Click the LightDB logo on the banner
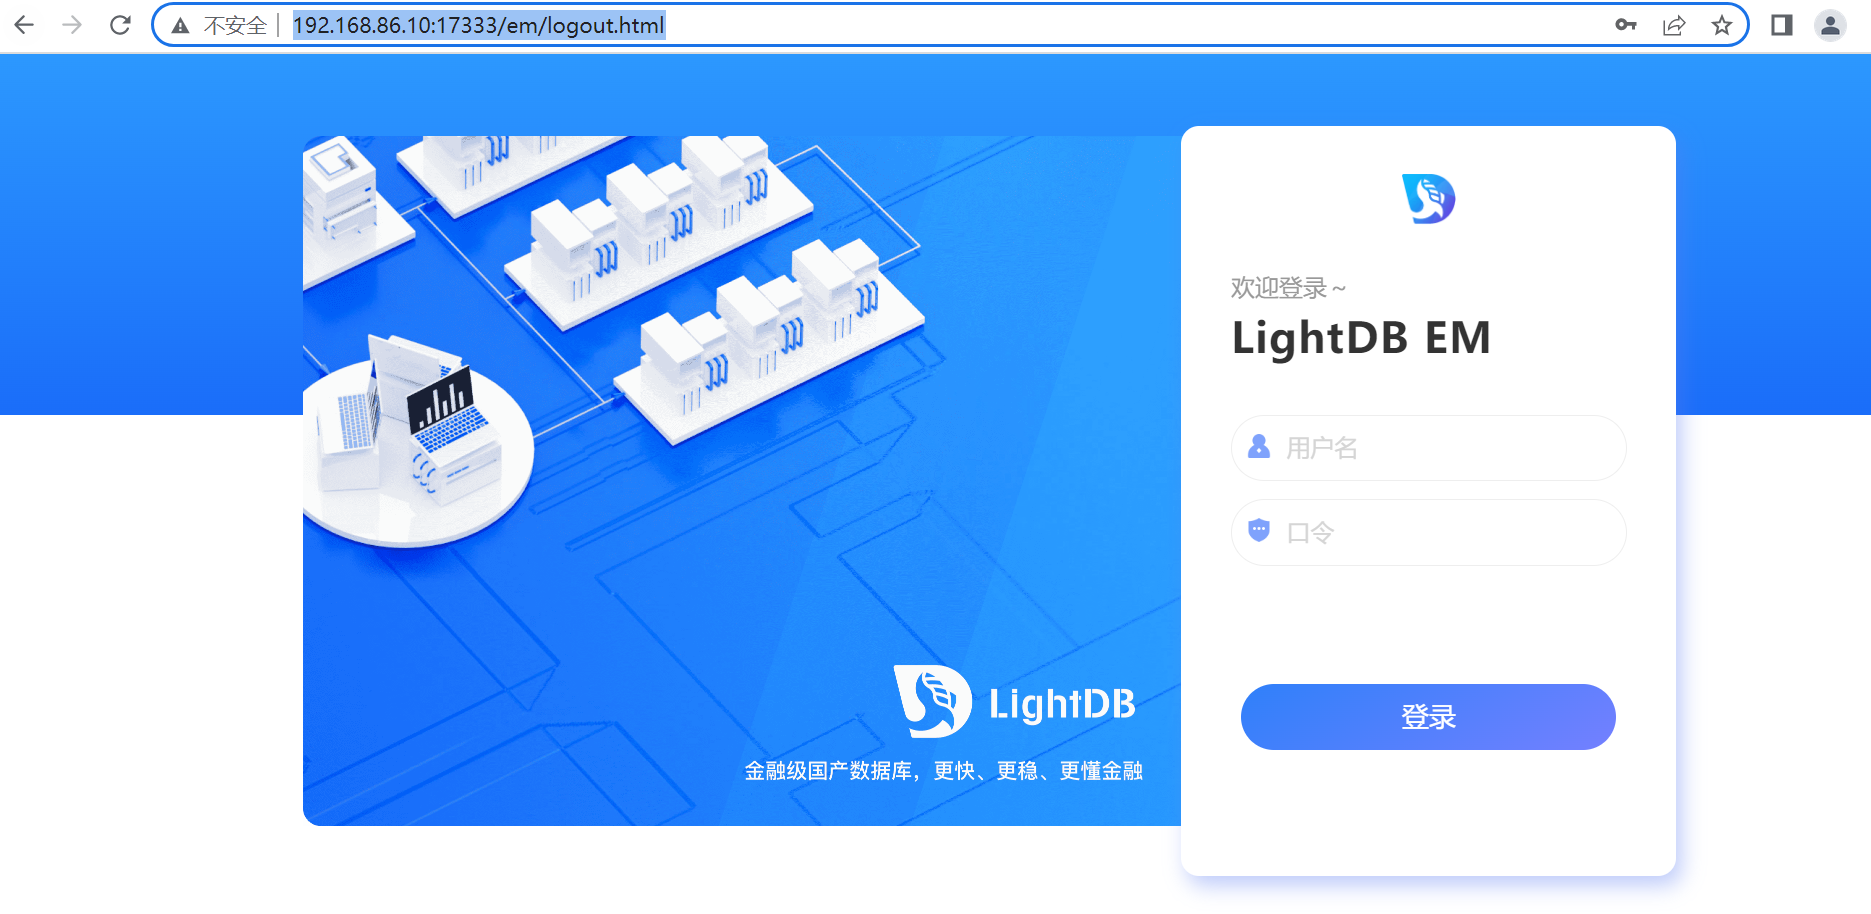The image size is (1871, 914). point(1014,702)
